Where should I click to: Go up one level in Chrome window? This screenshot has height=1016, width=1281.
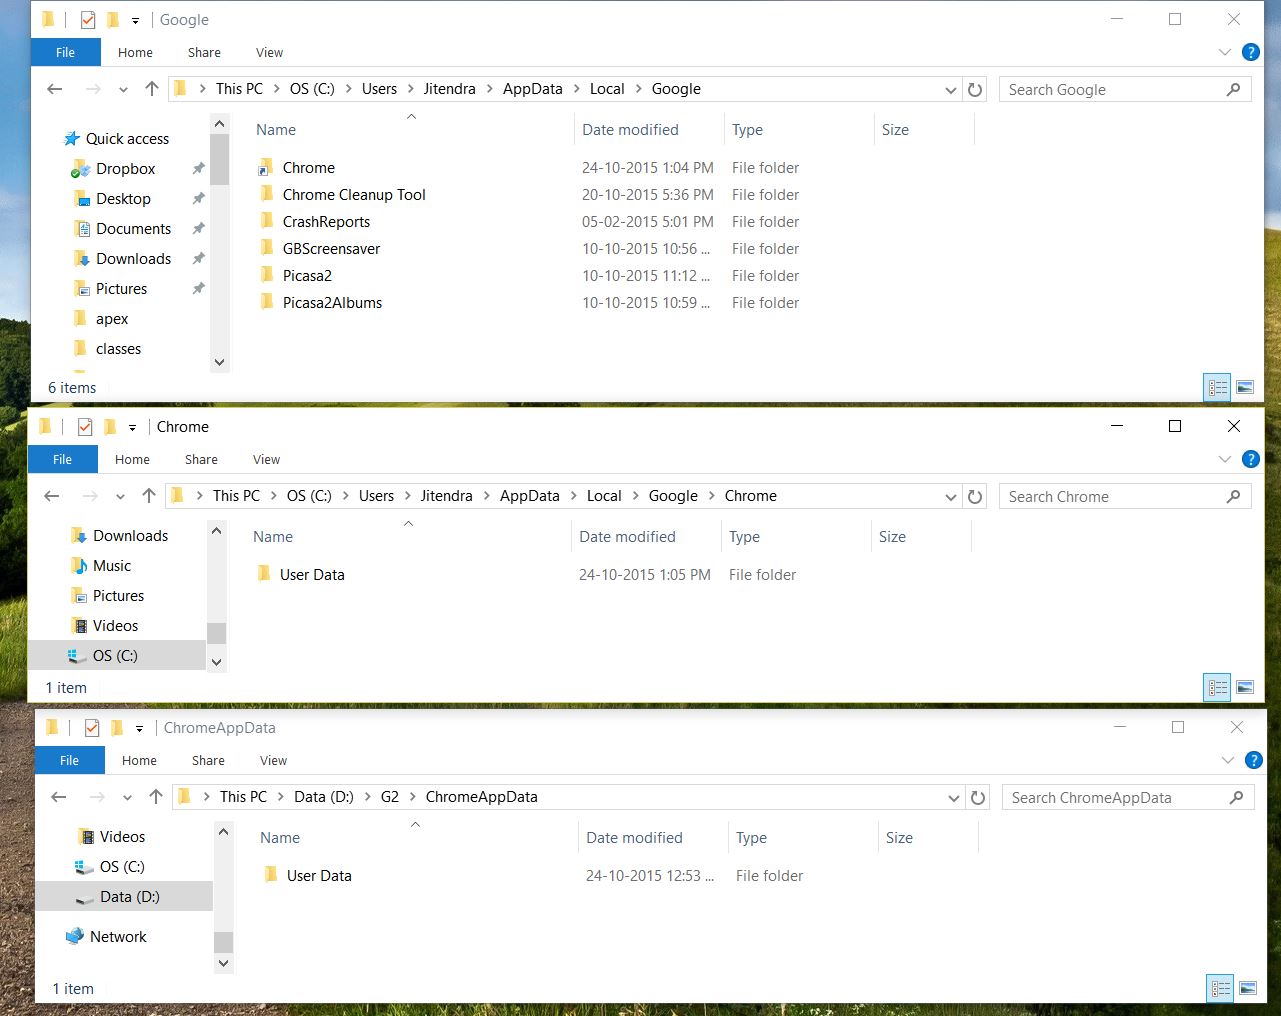[x=149, y=496]
